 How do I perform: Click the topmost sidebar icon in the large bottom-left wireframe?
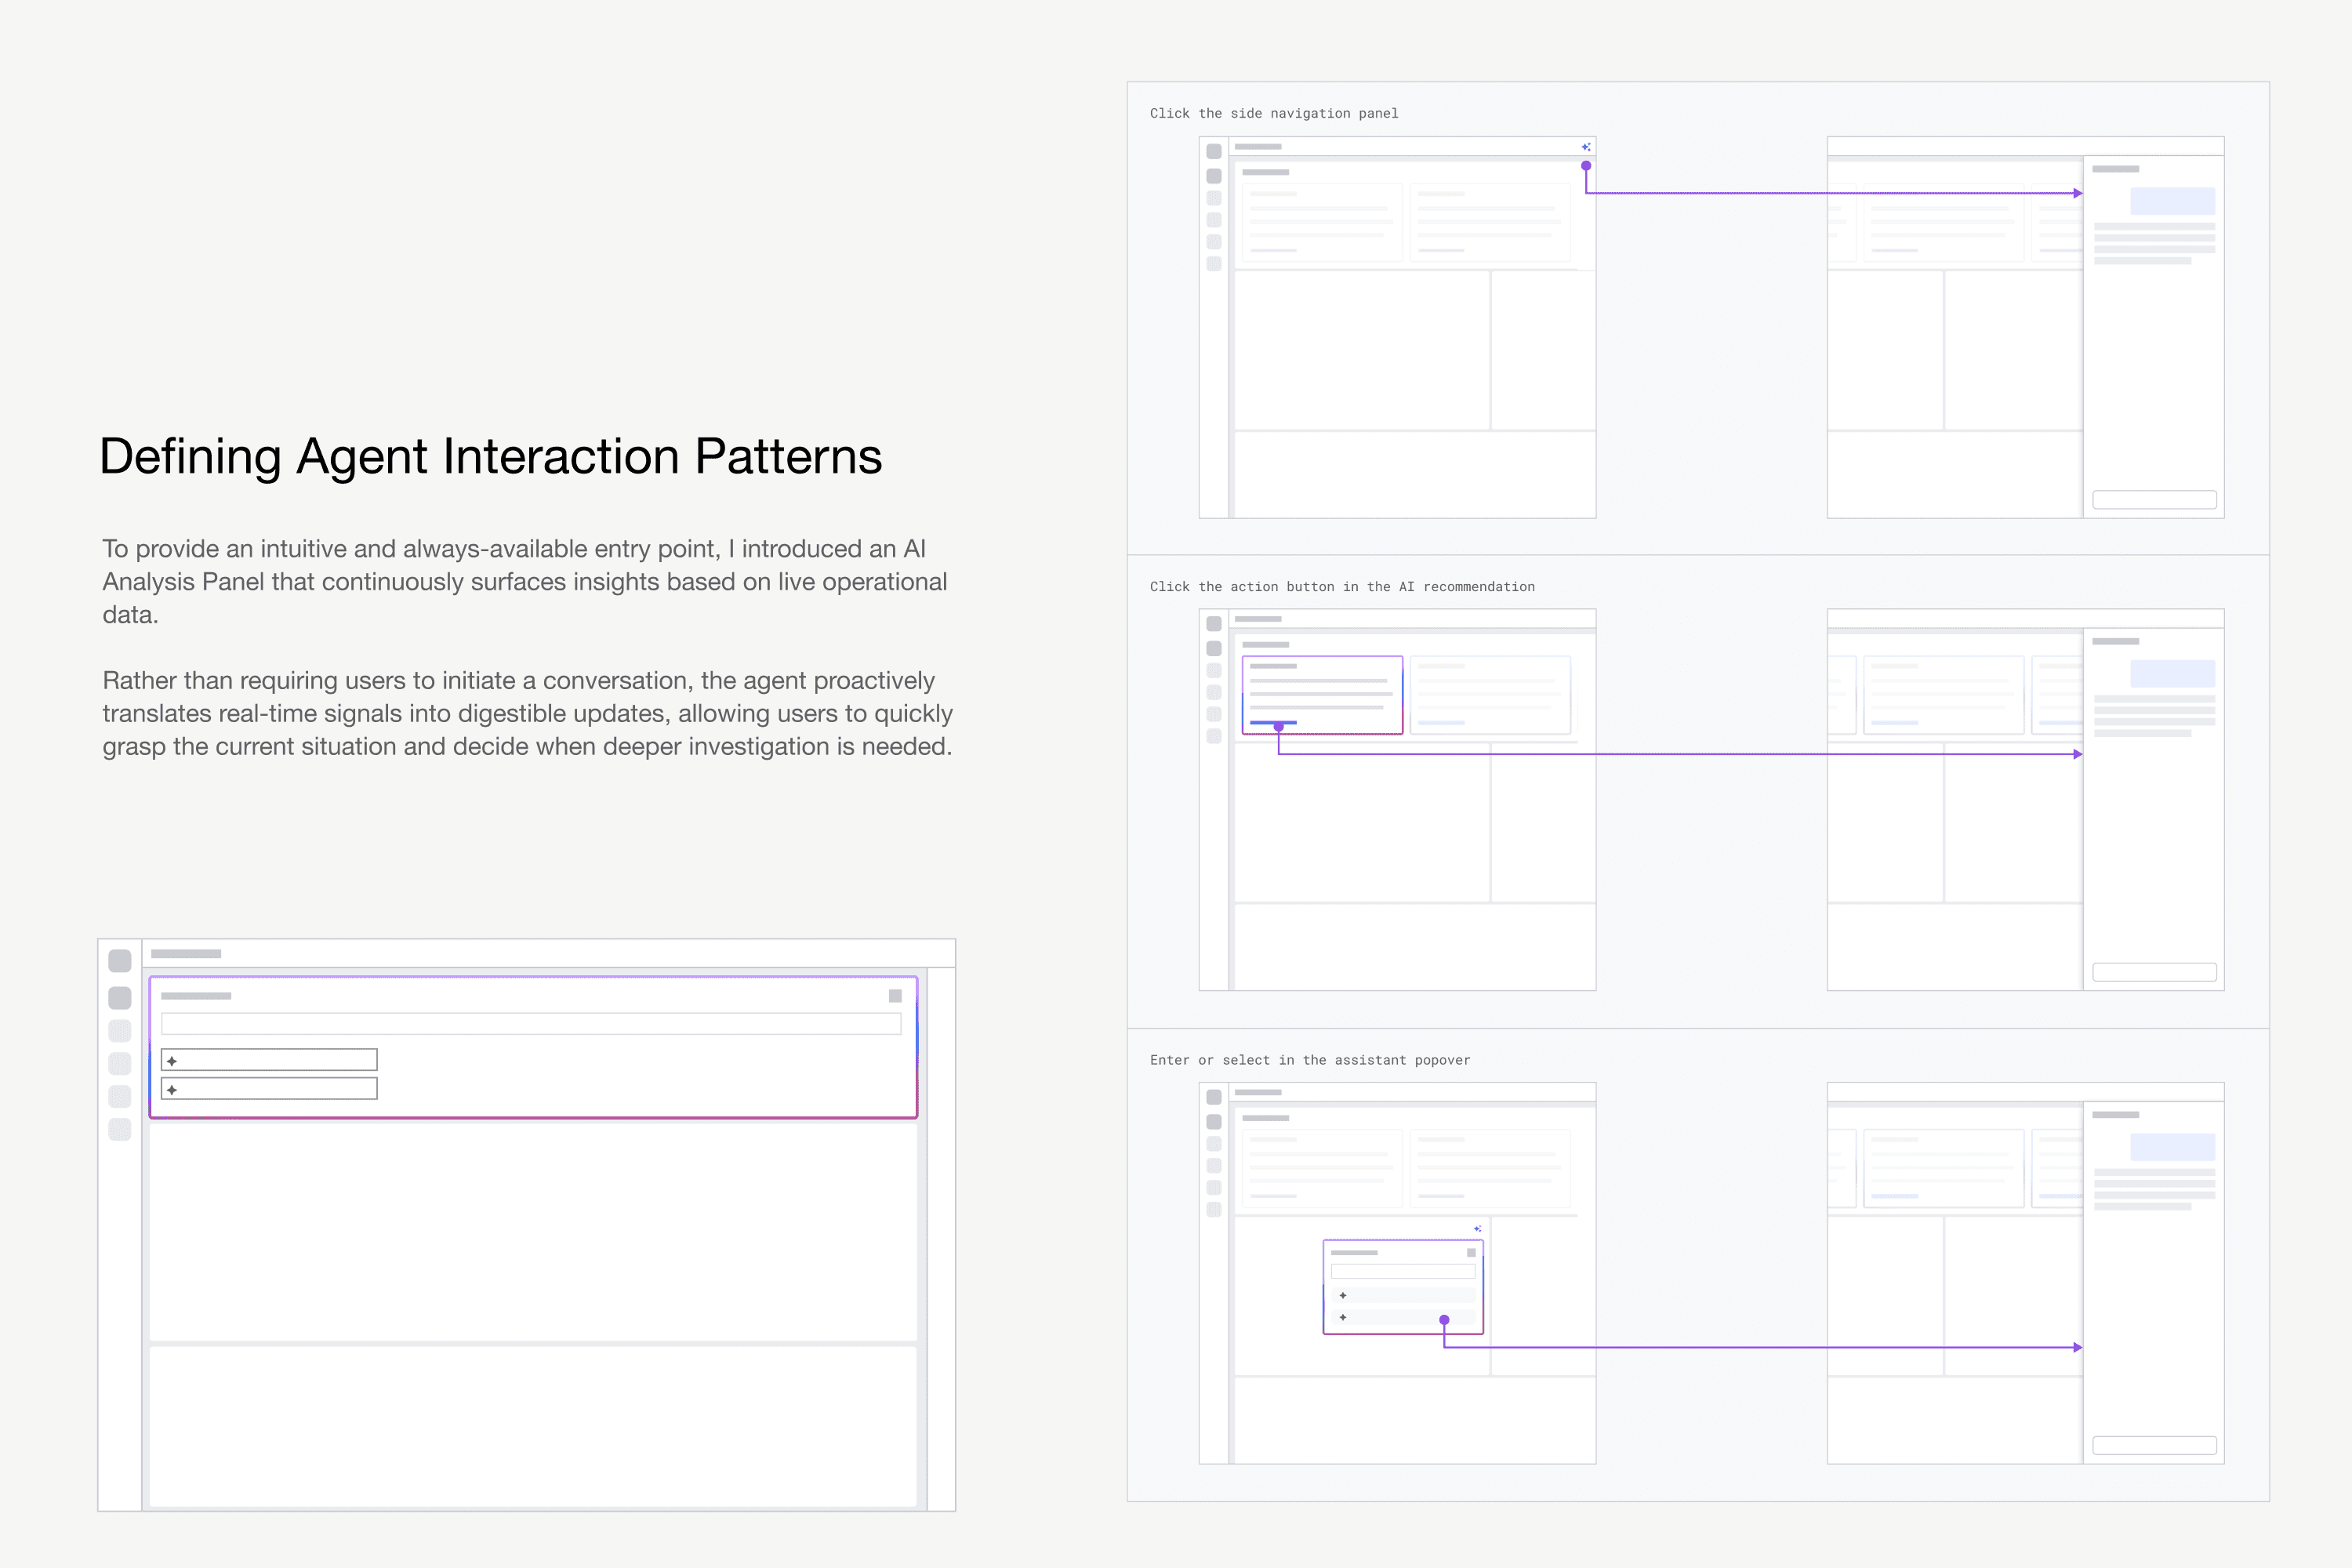[x=120, y=961]
